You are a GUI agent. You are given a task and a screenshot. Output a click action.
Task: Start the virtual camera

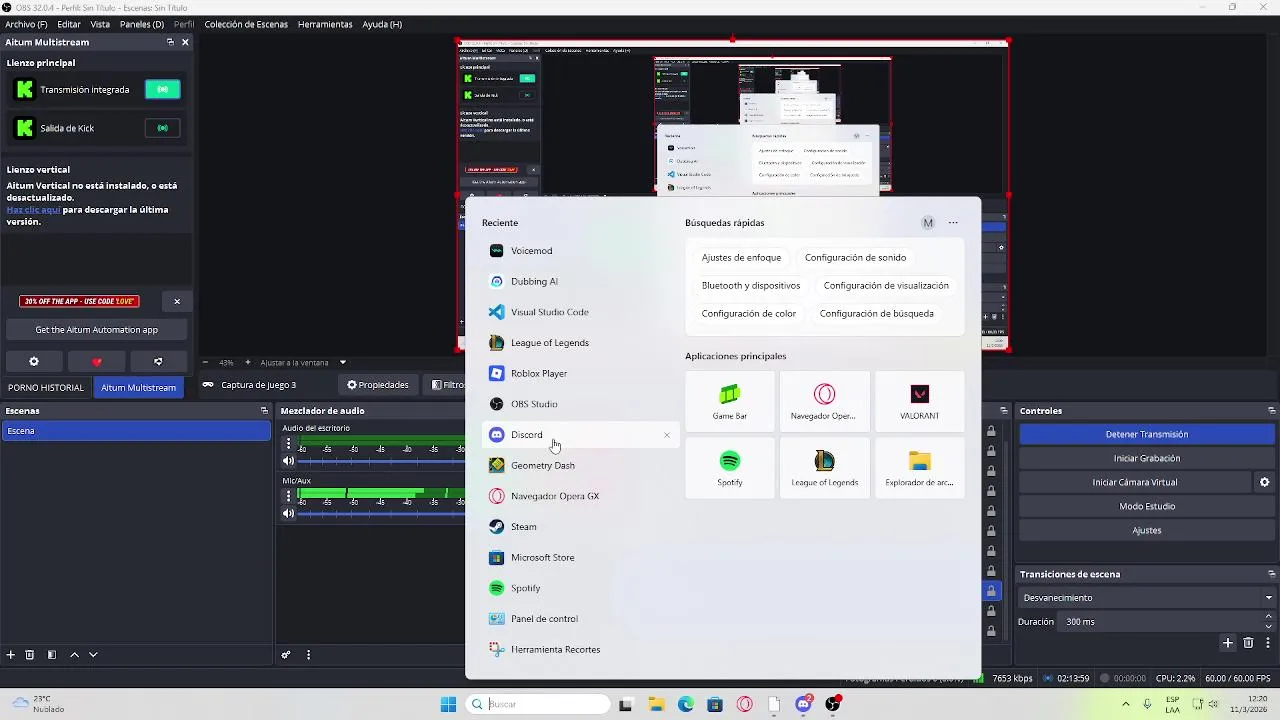coord(1134,482)
